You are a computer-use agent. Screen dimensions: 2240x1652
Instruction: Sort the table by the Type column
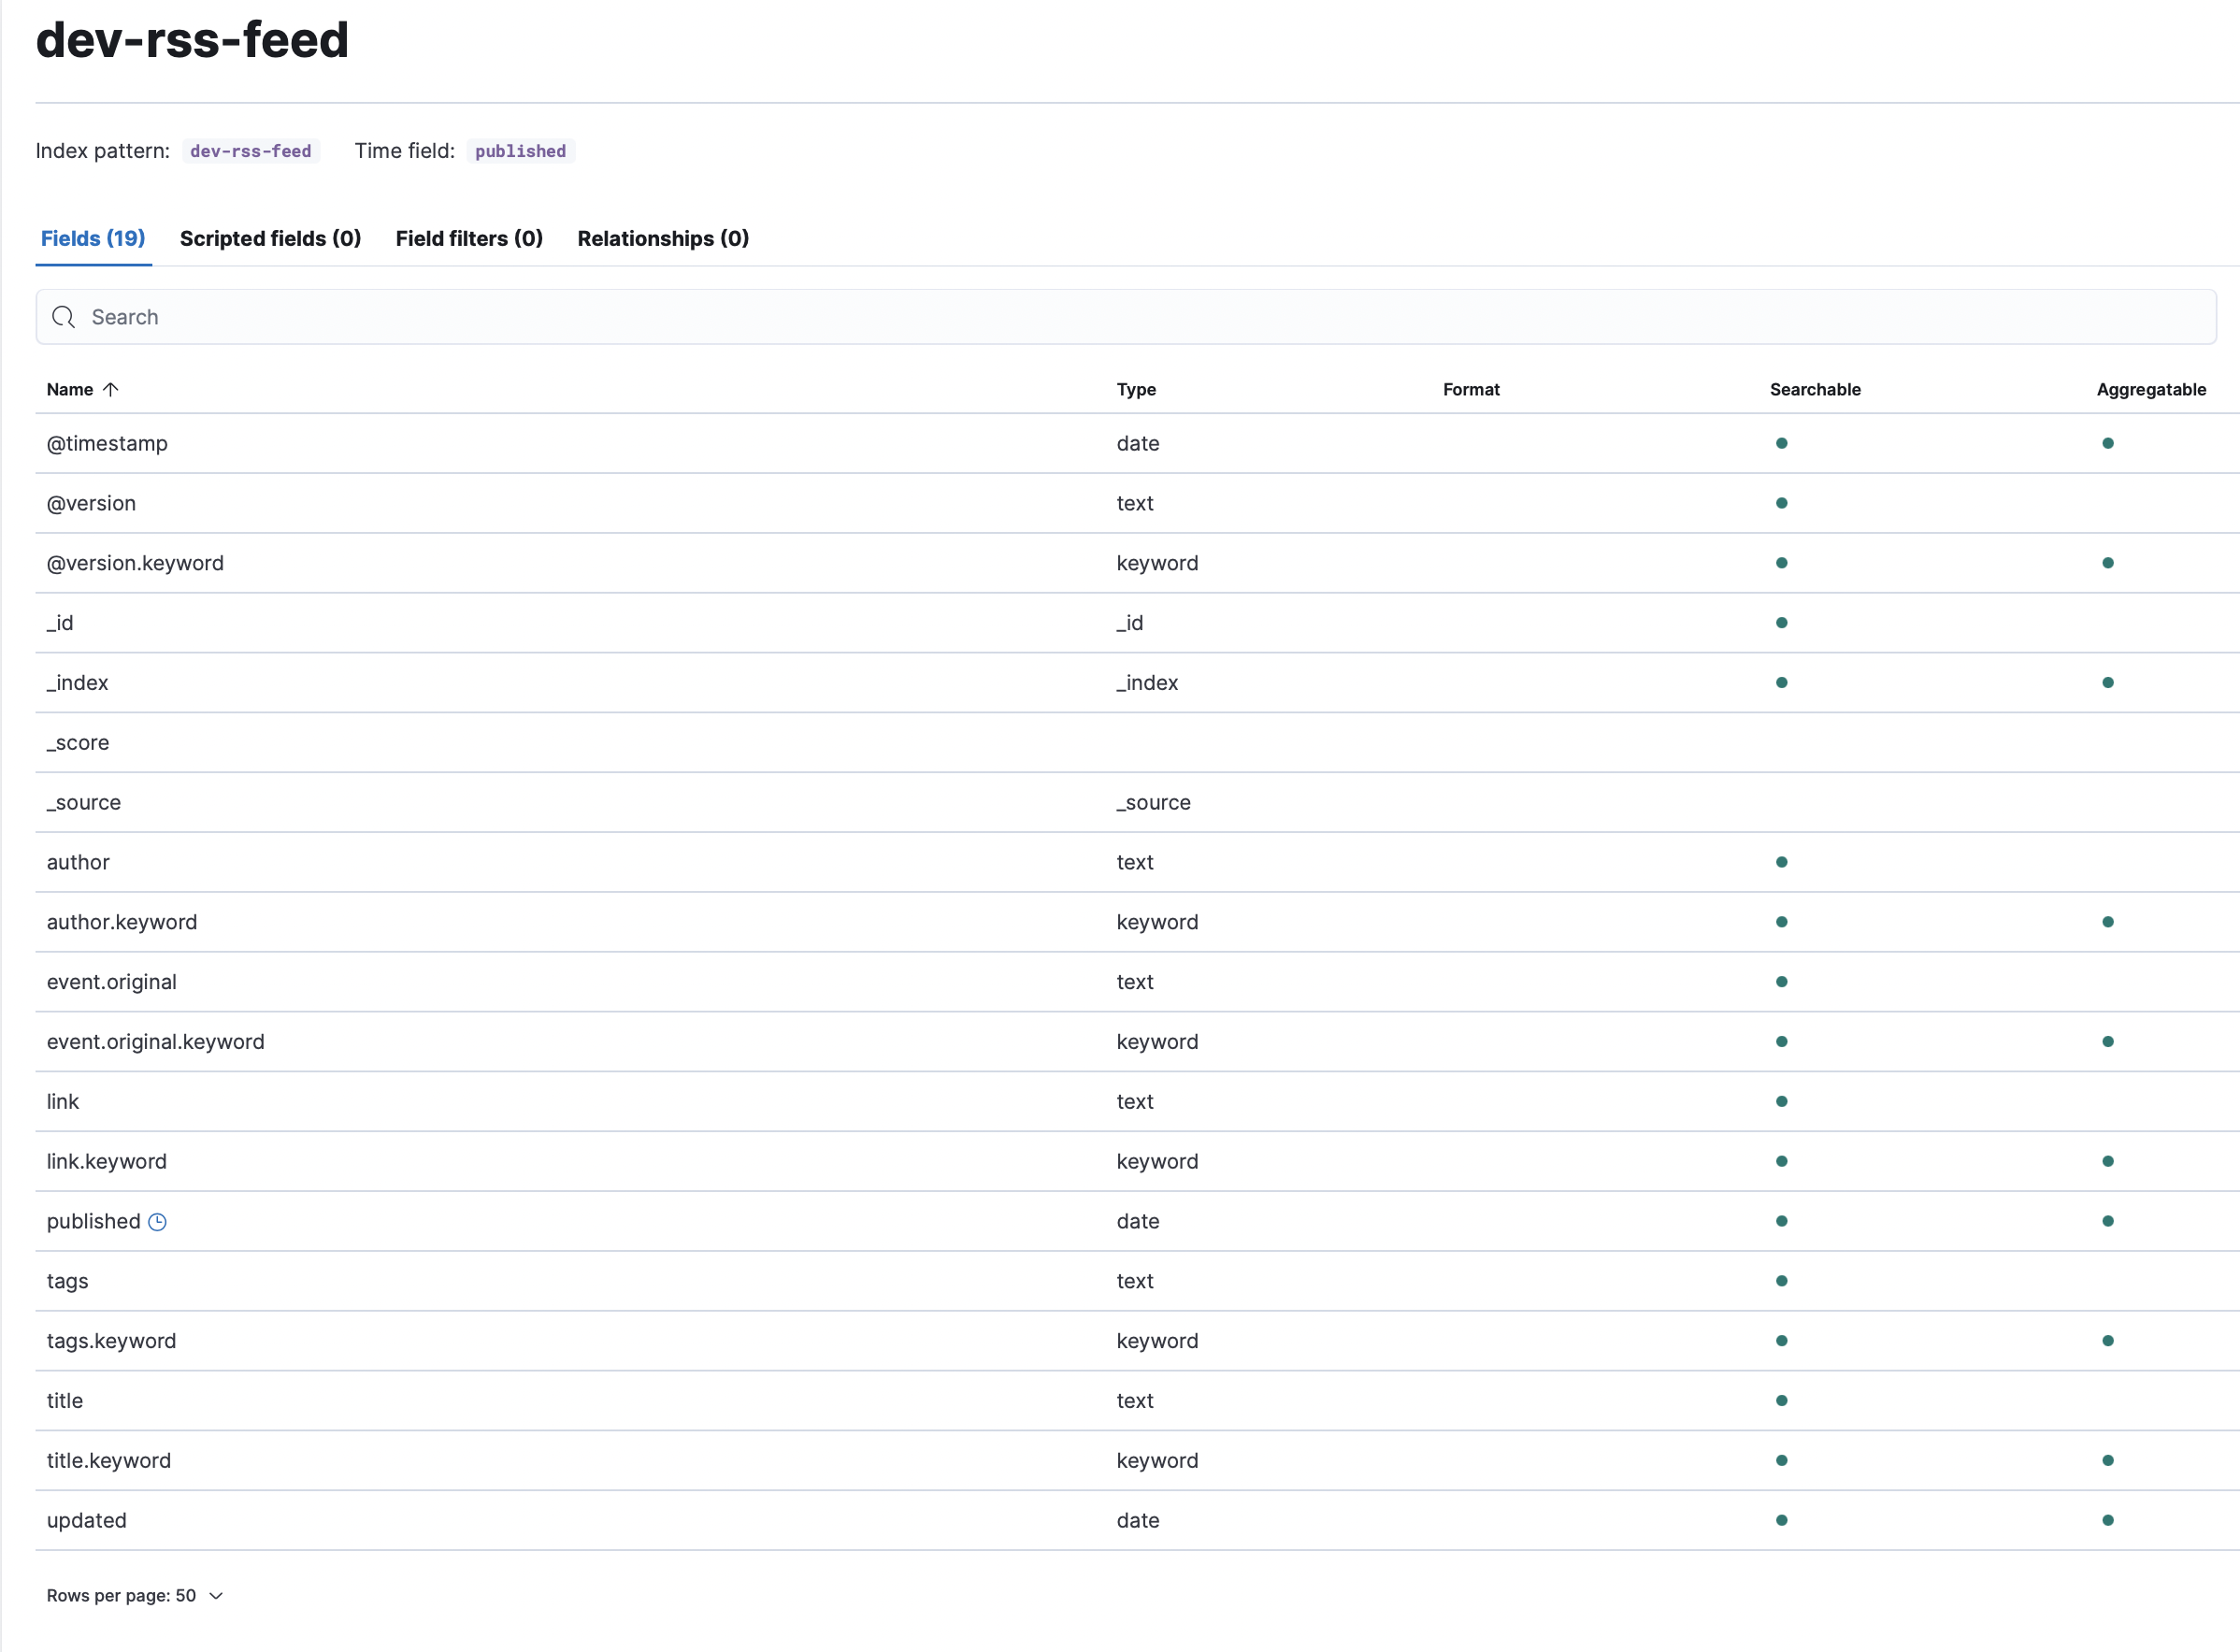click(1136, 389)
